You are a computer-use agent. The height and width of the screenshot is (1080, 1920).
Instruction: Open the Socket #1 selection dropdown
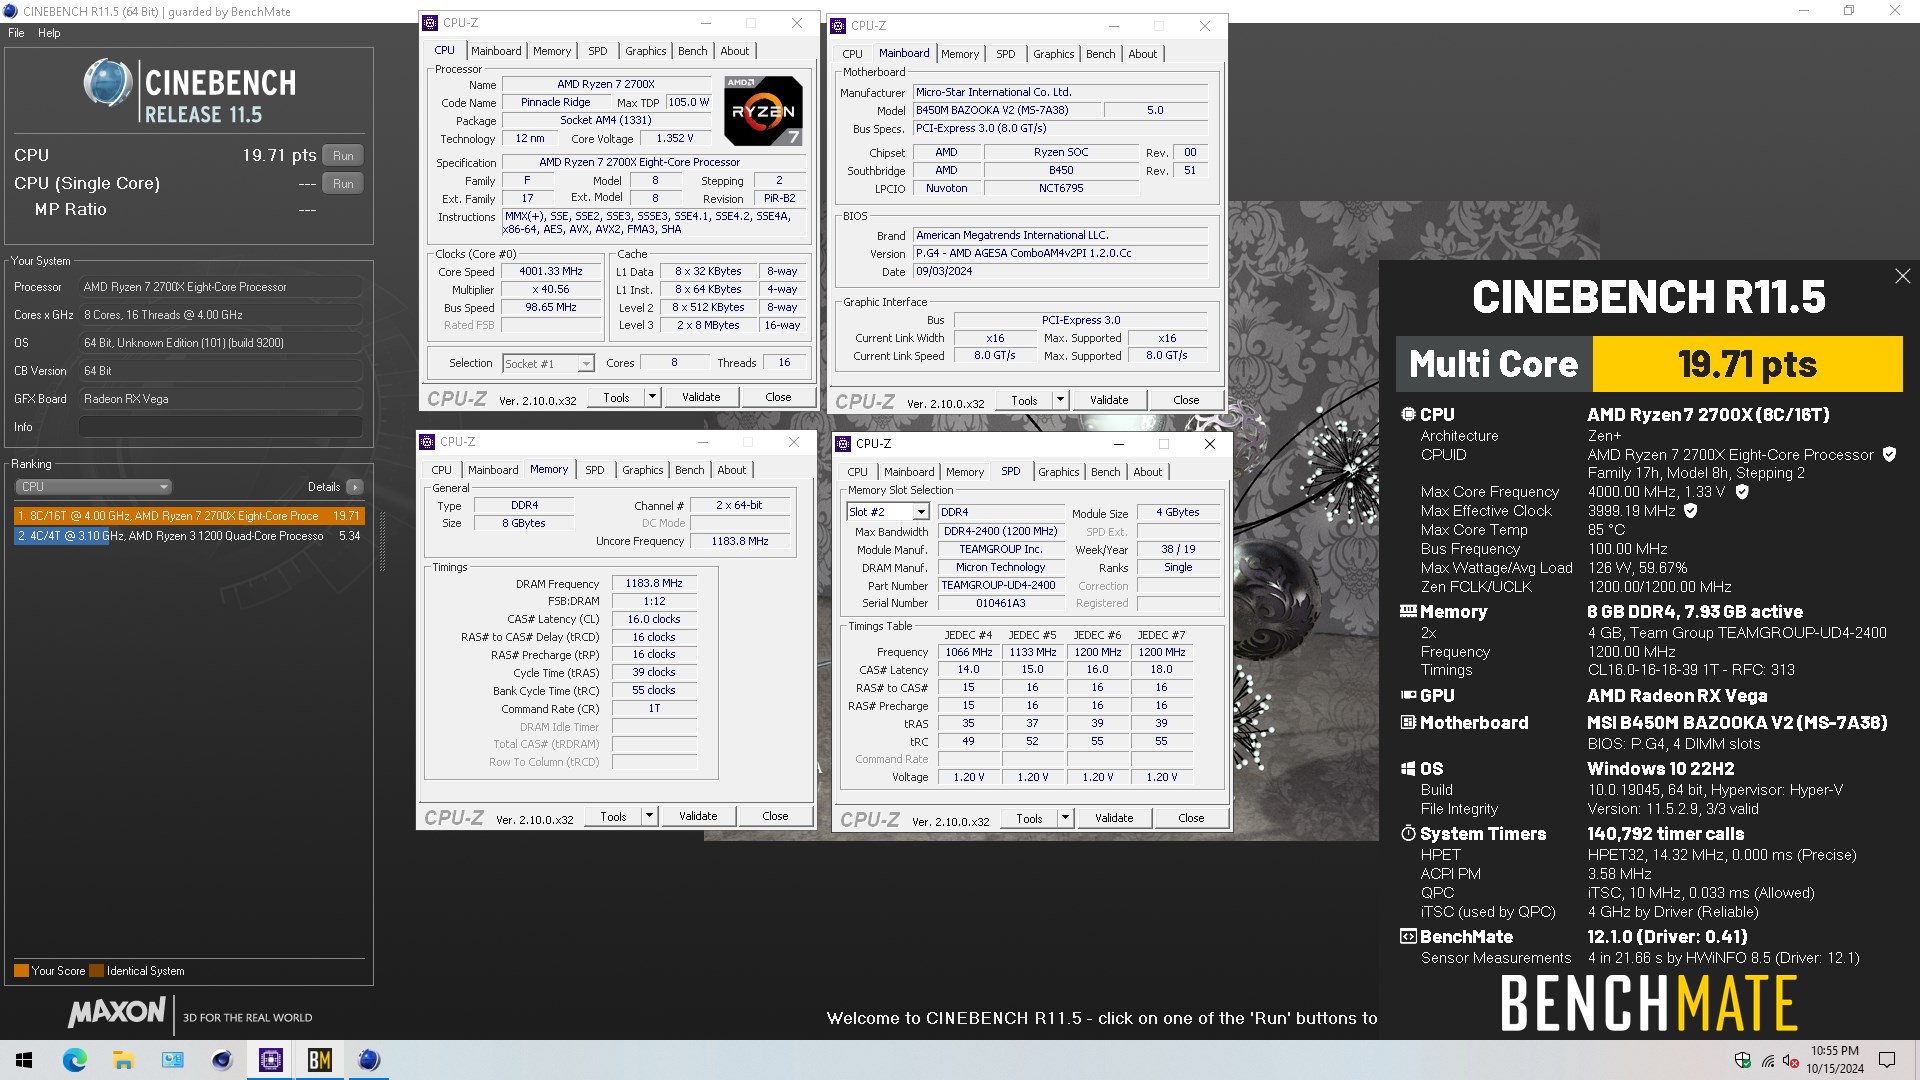tap(586, 364)
